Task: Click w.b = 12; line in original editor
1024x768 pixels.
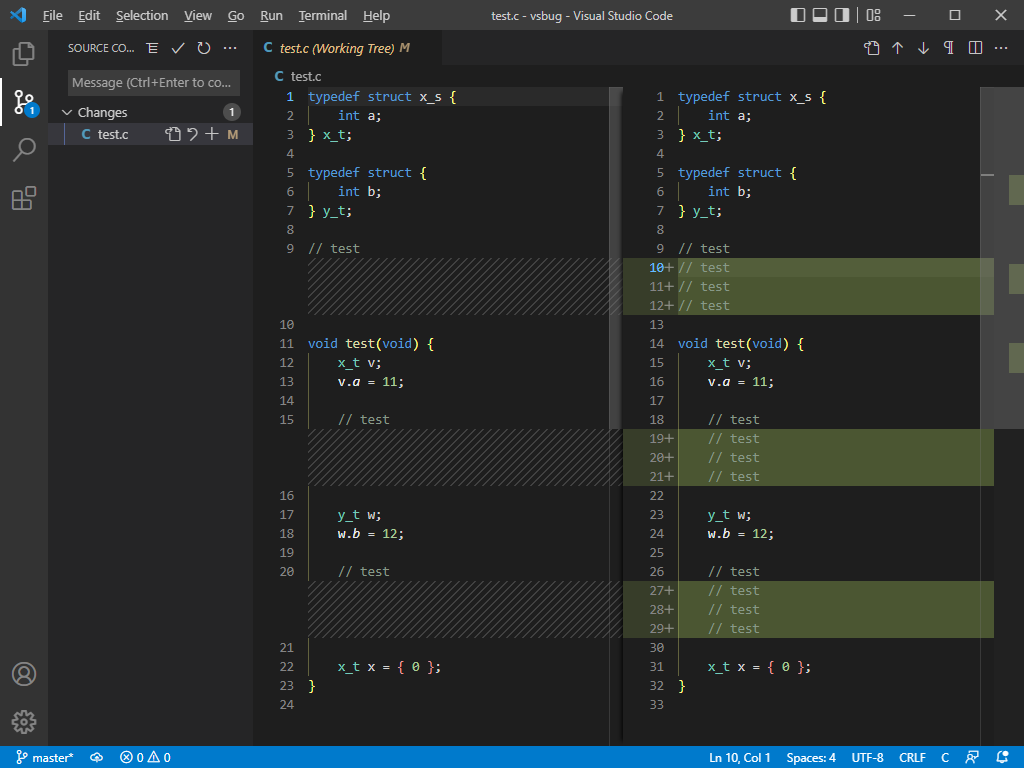Action: coord(370,534)
